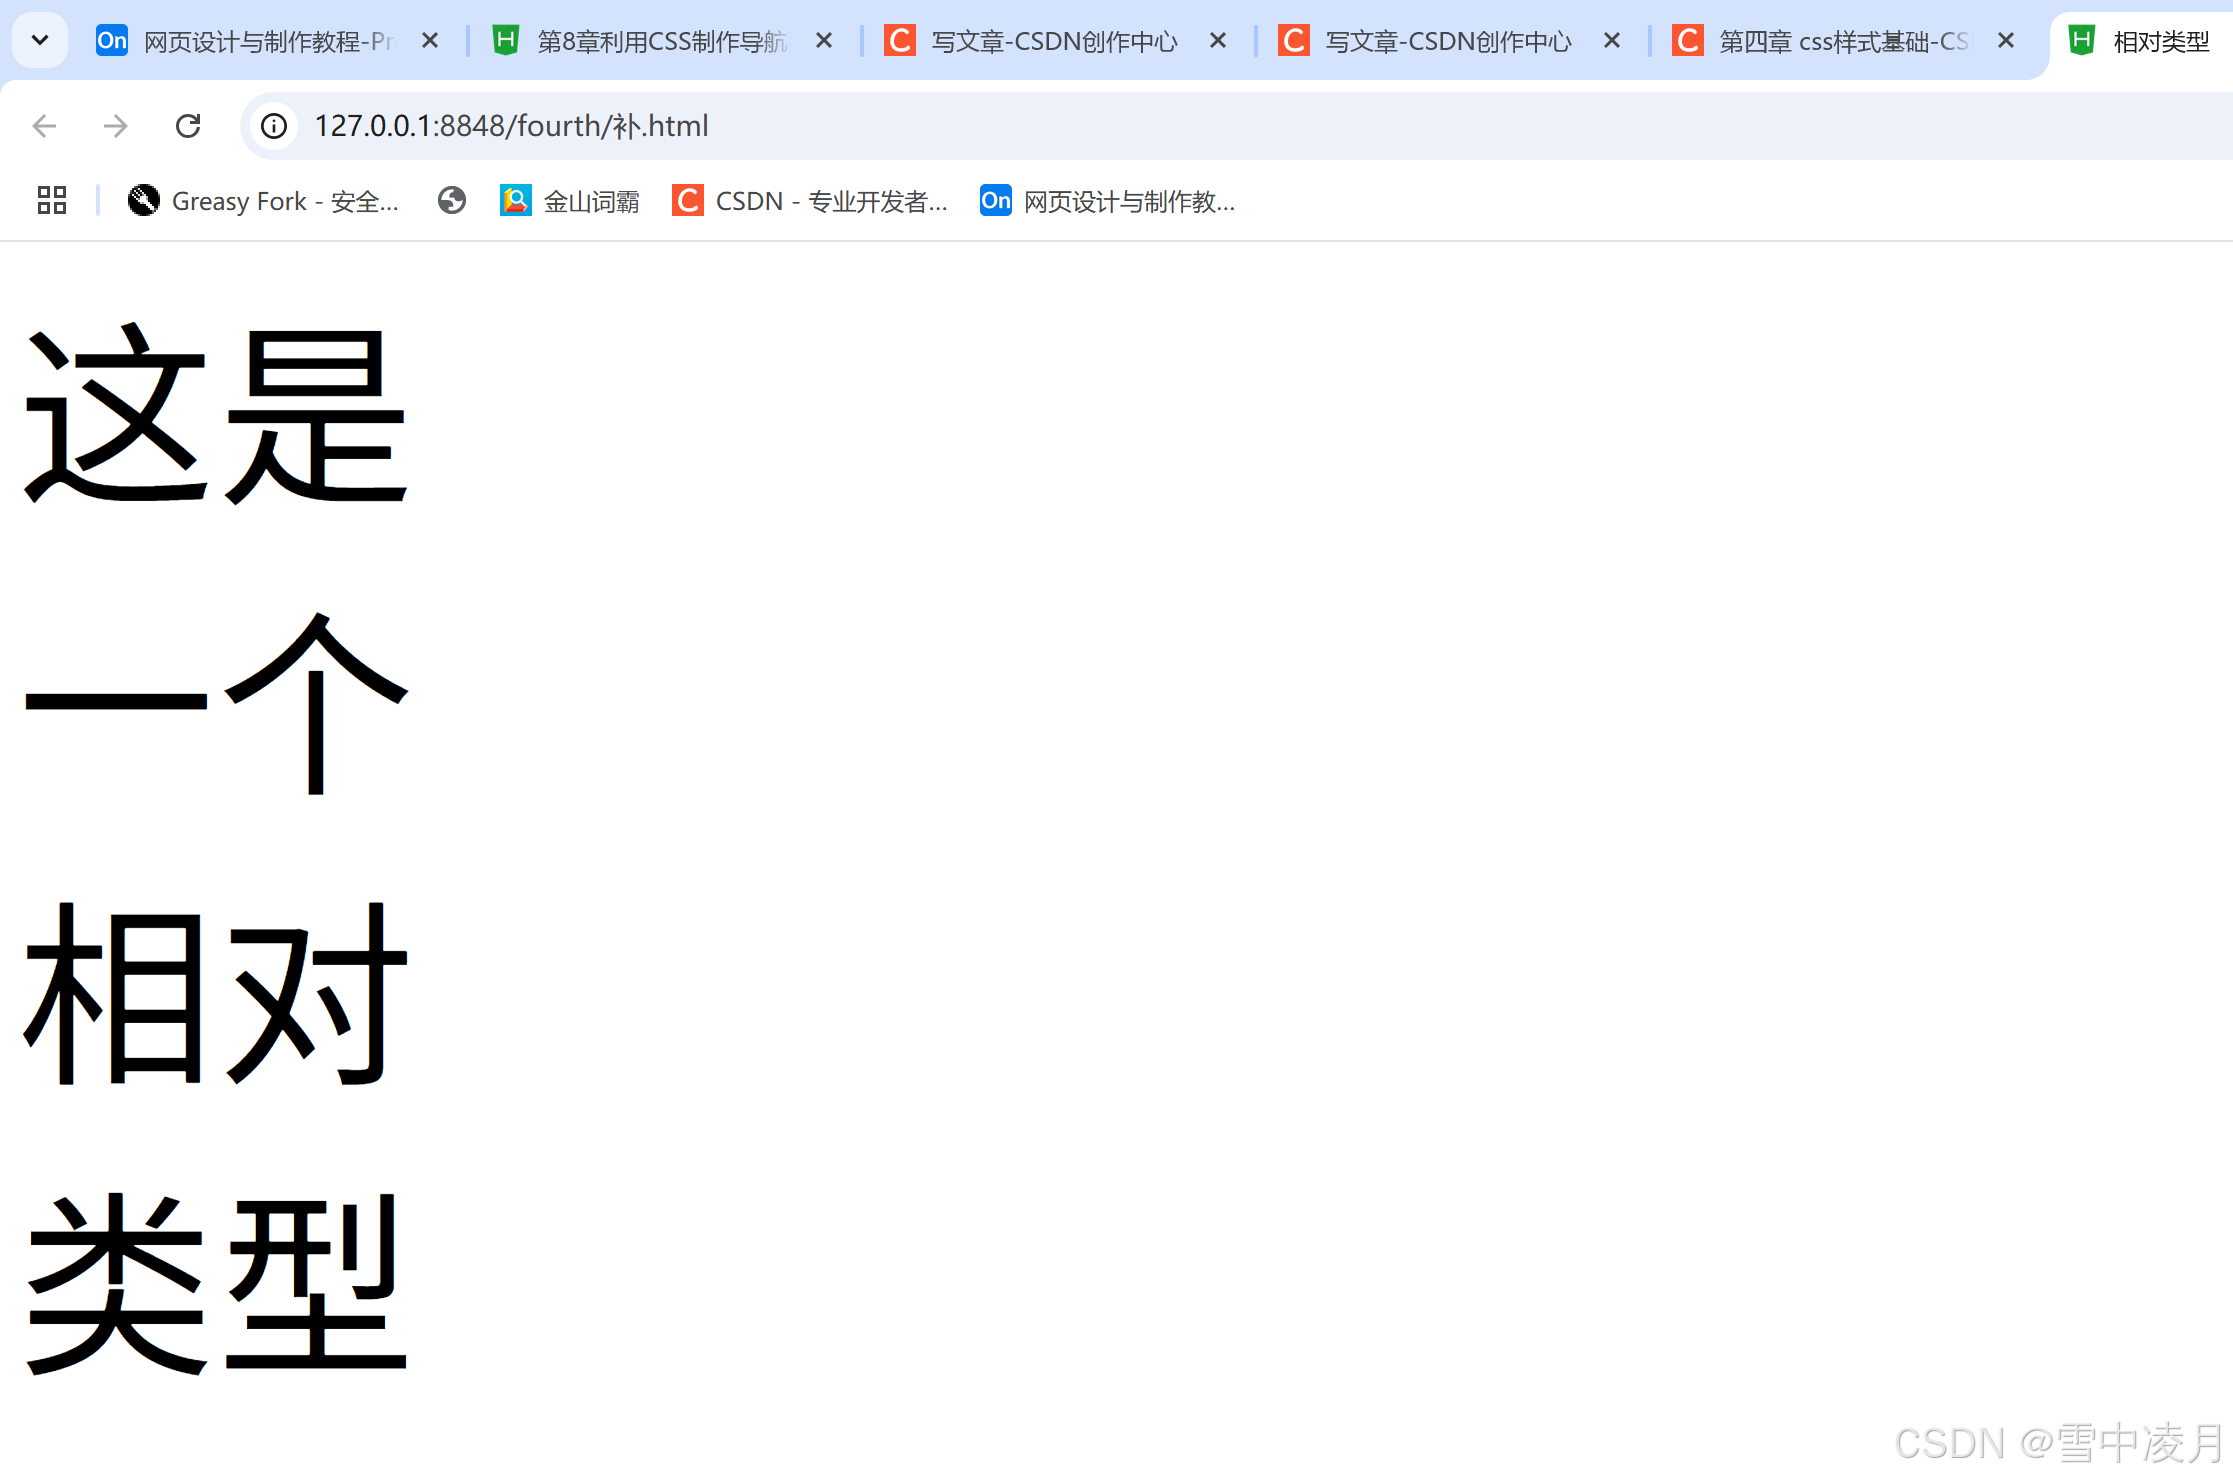
Task: Close the 第四章 css样式基础 tab
Action: [2006, 41]
